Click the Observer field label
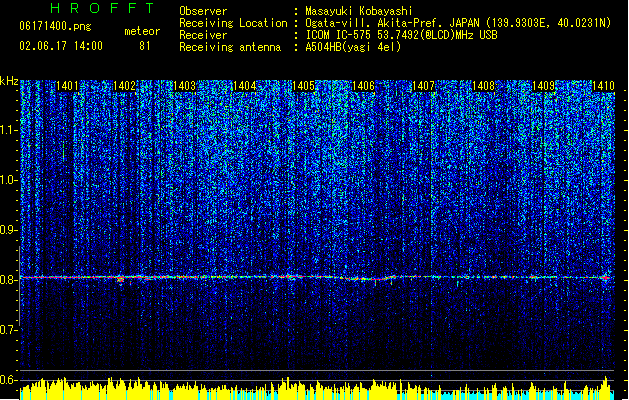 203,11
